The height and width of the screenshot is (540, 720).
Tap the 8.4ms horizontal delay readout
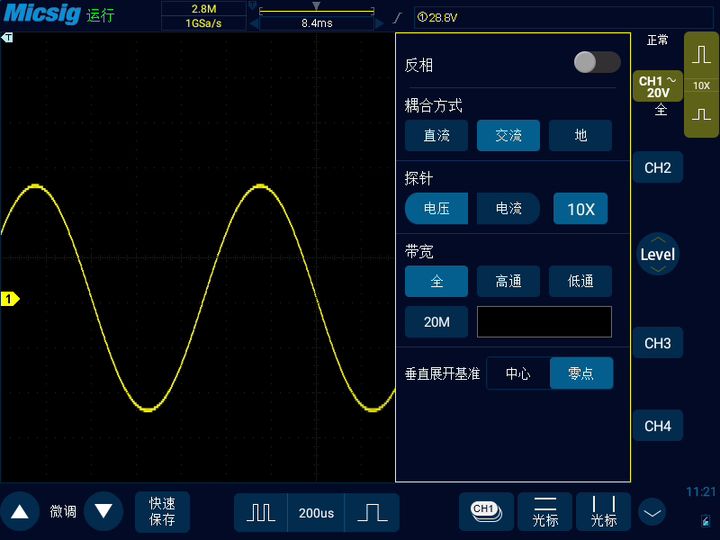click(317, 23)
